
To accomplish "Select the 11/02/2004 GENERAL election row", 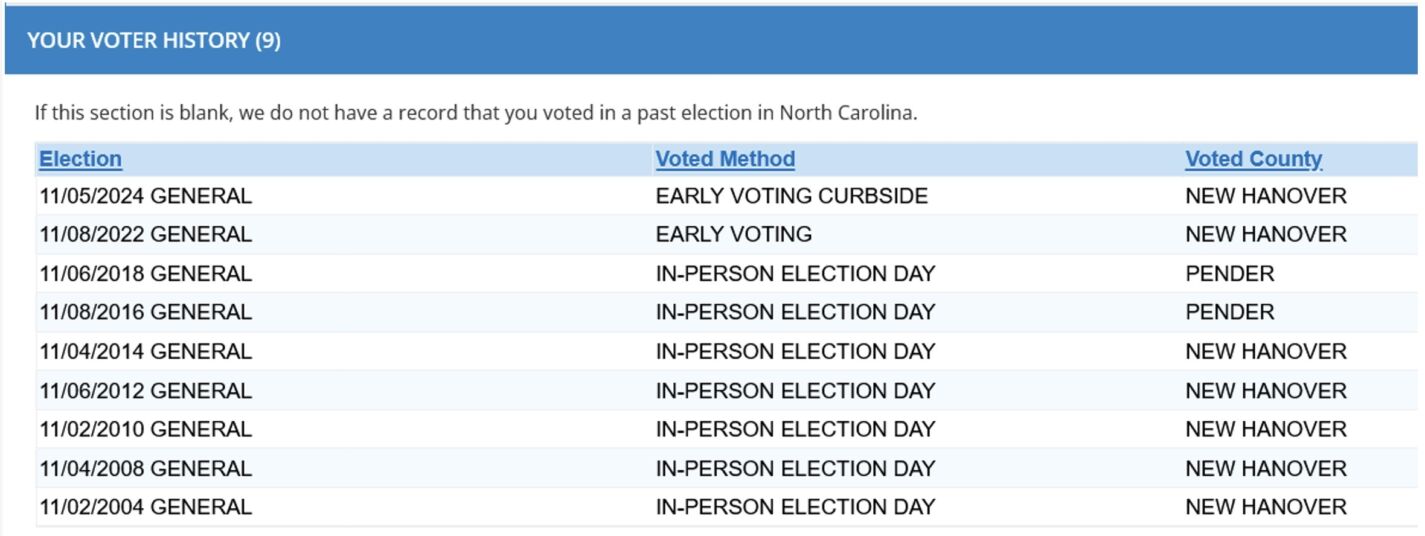I will pyautogui.click(x=727, y=508).
